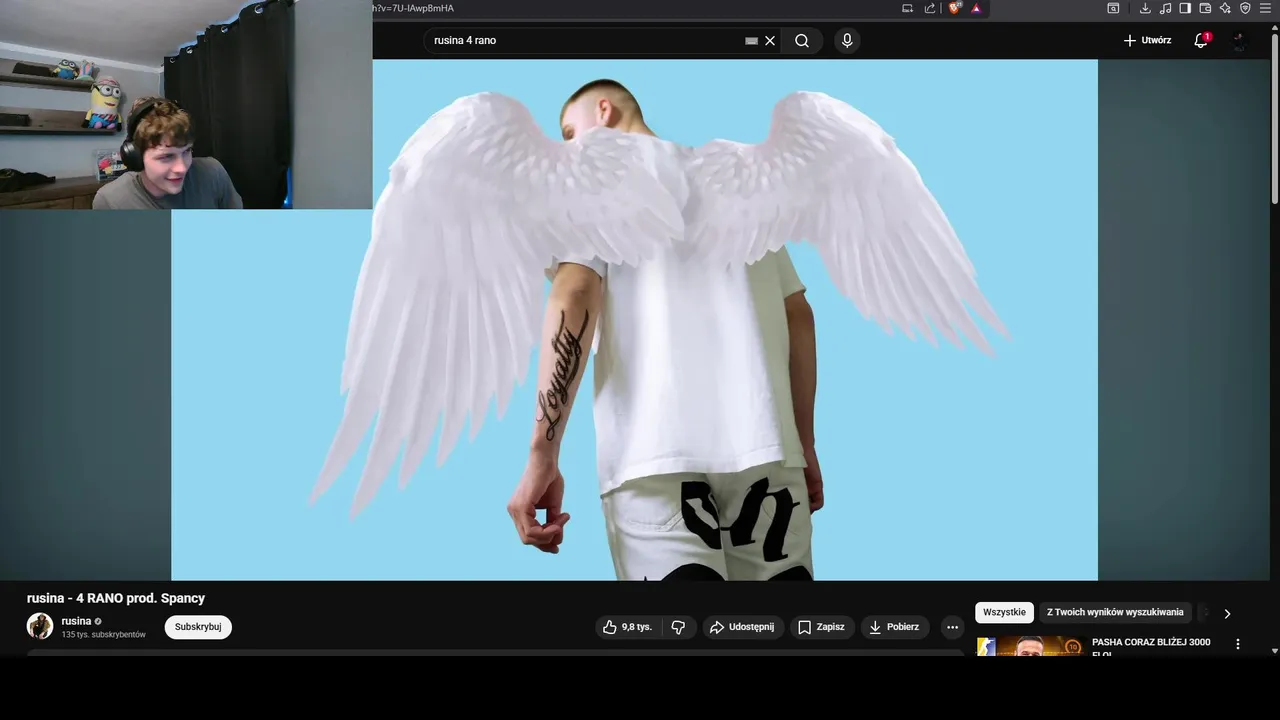Open the three-dot more actions menu
The height and width of the screenshot is (720, 1280).
pyautogui.click(x=952, y=627)
